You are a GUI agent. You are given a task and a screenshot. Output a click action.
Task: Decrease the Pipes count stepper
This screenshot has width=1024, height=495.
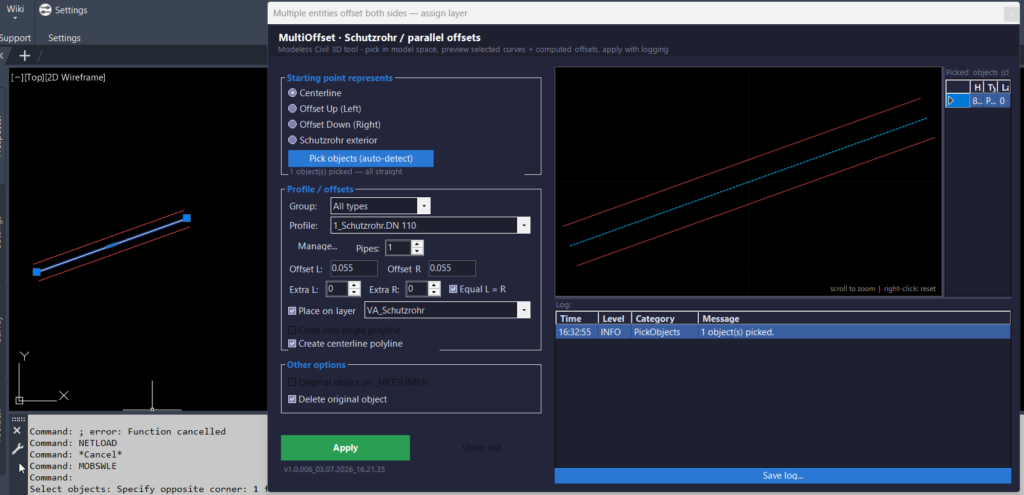(x=417, y=251)
